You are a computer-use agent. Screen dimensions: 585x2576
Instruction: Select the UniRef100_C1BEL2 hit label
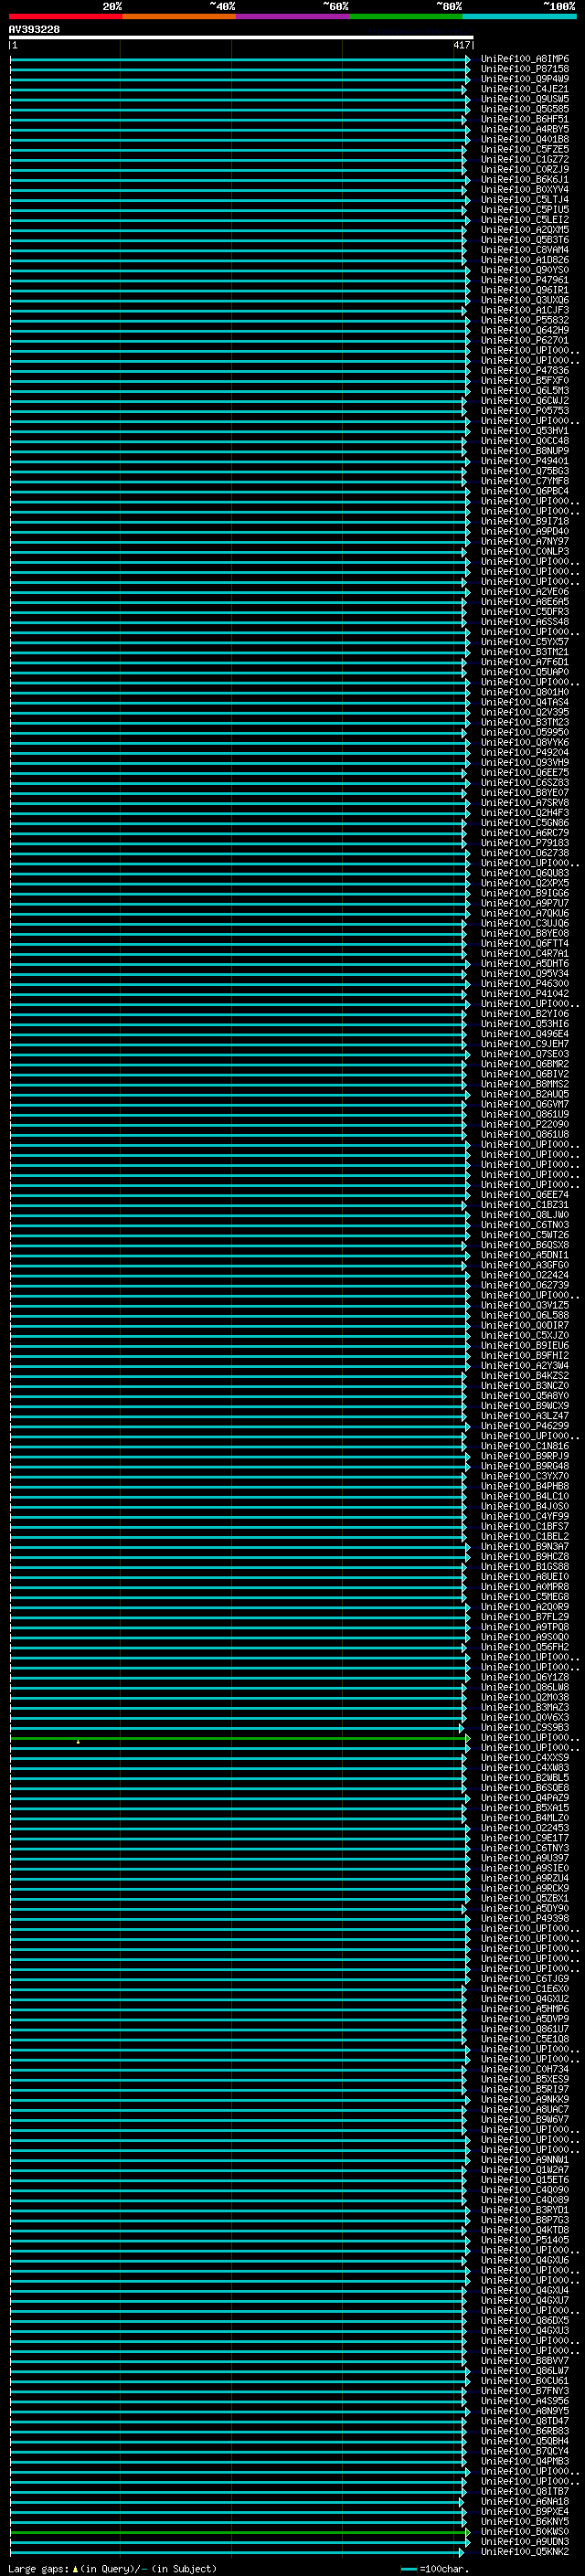click(x=525, y=1536)
